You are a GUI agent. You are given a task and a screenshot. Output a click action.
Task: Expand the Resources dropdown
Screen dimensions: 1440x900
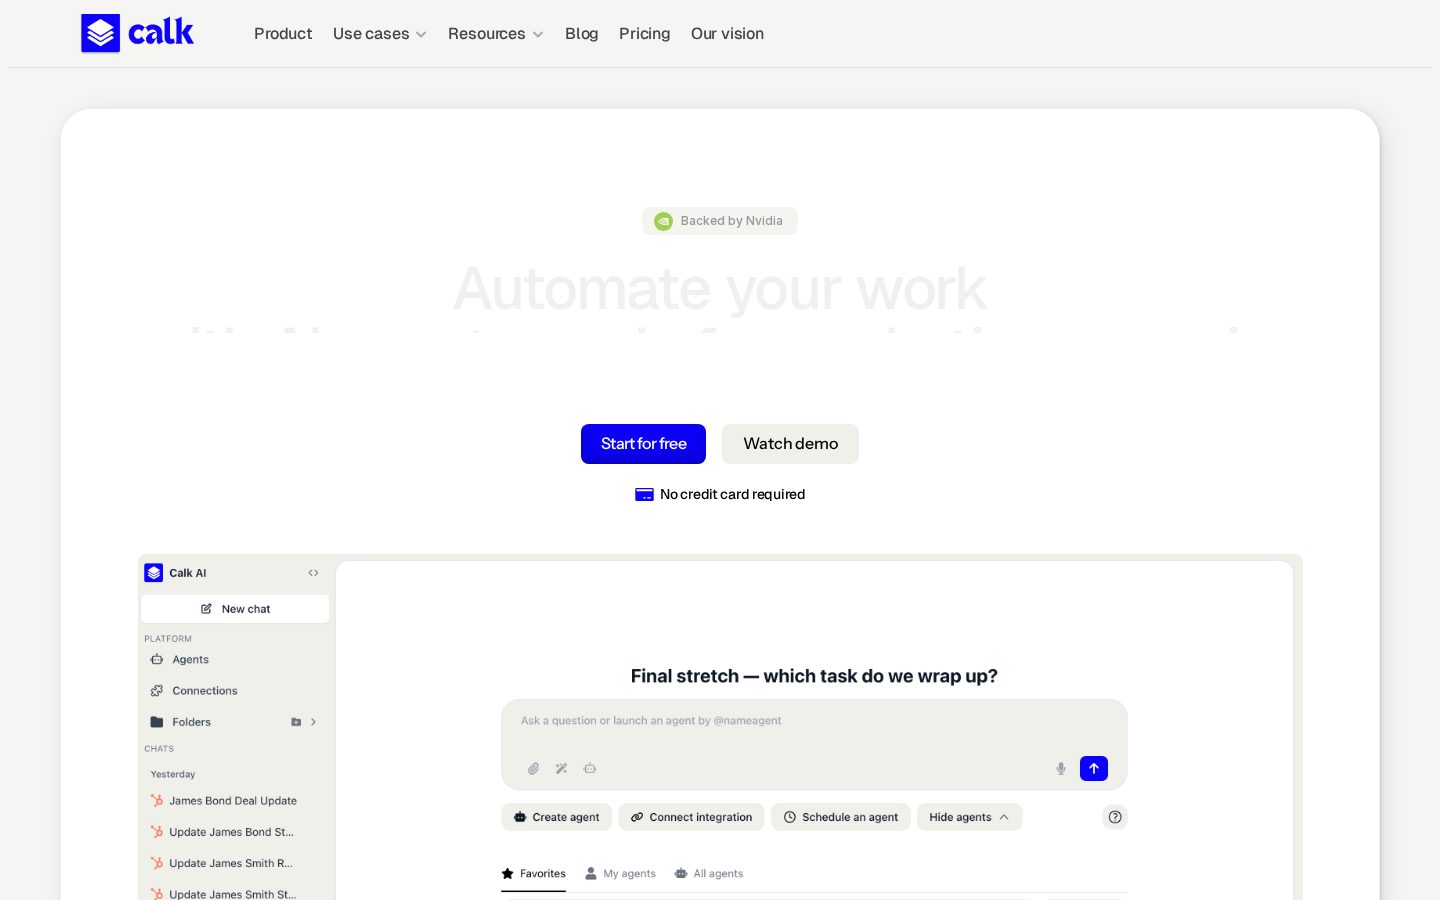point(496,34)
